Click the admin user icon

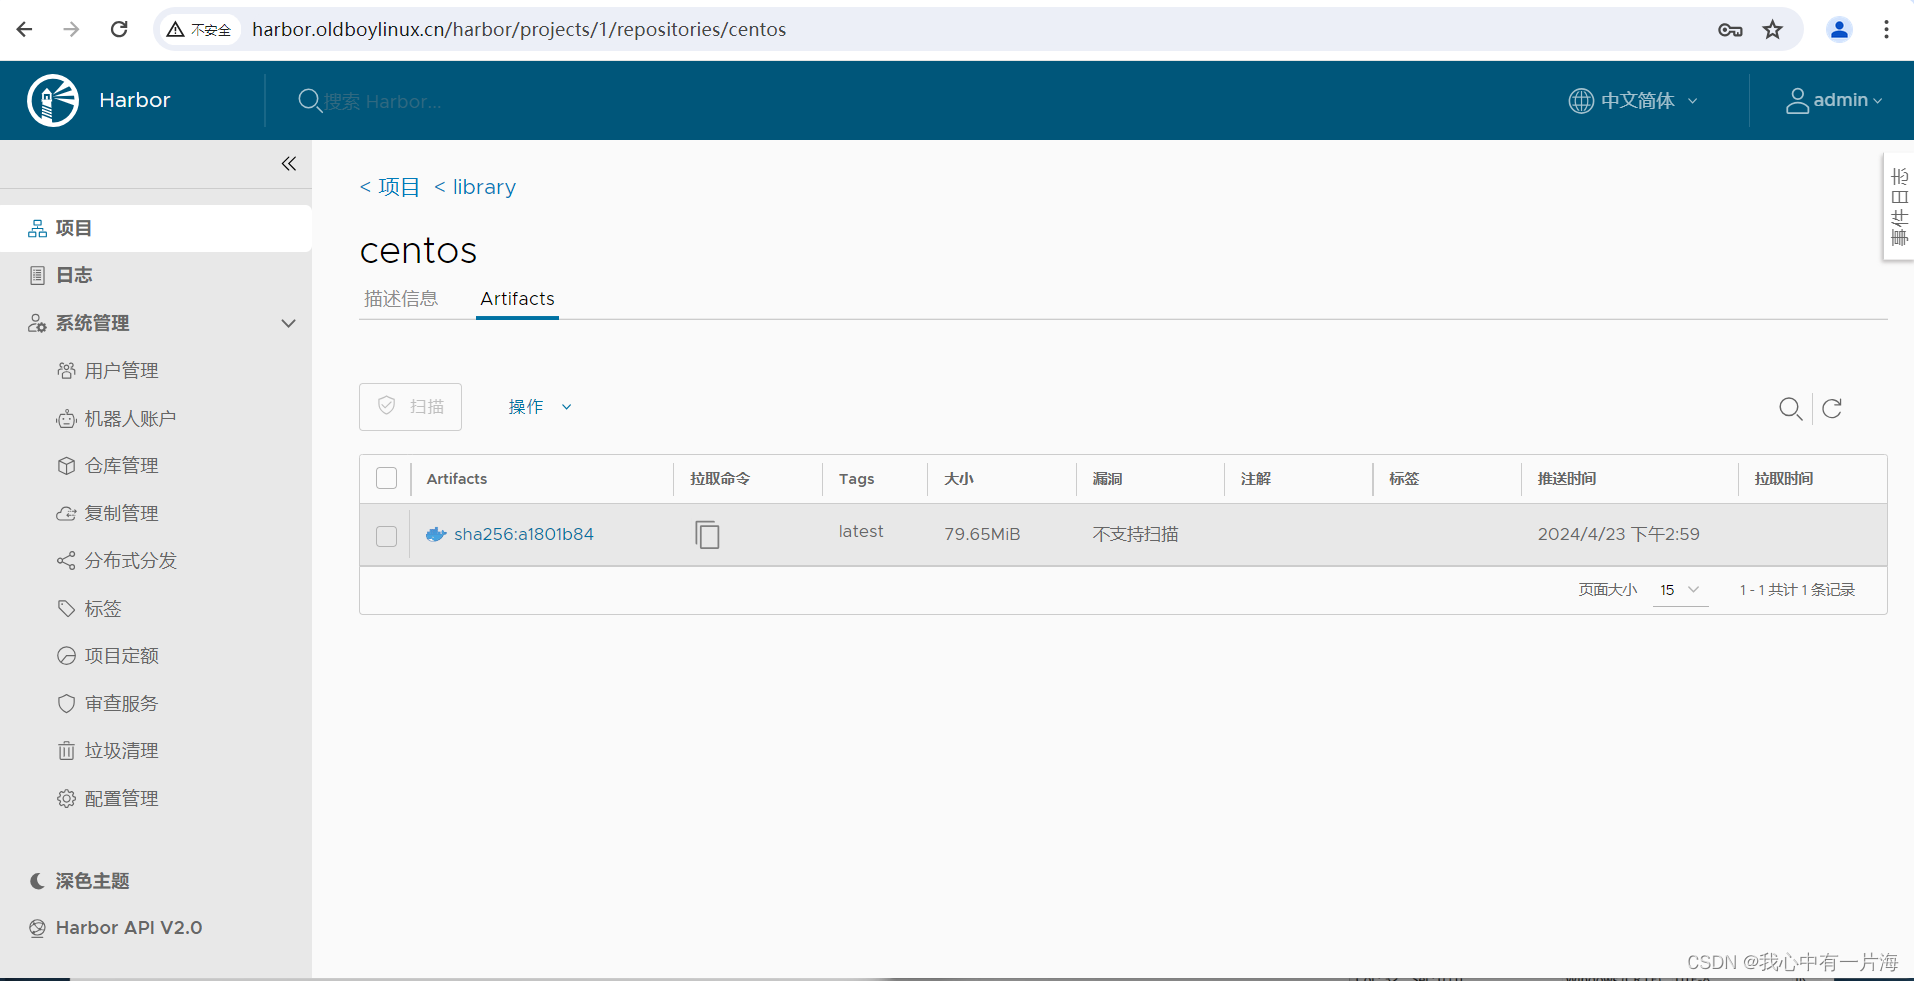tap(1797, 101)
